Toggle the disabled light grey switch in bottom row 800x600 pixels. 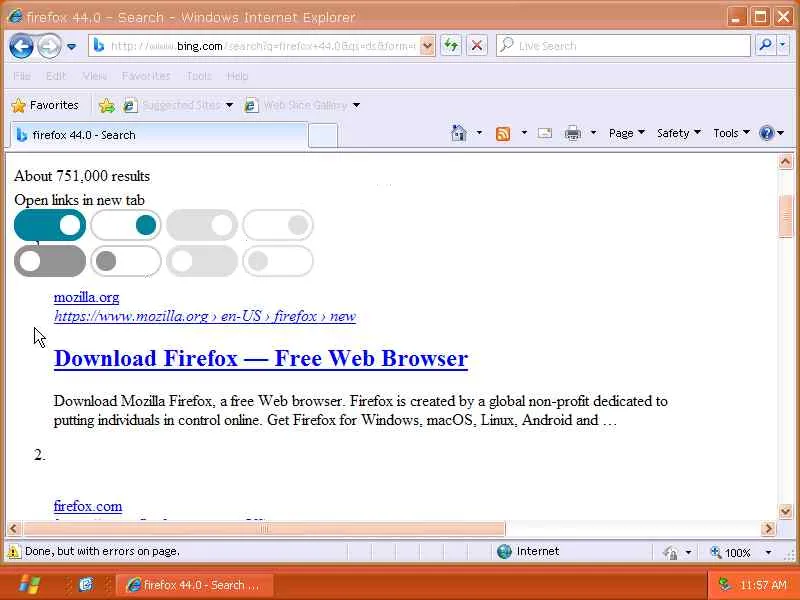pos(202,261)
